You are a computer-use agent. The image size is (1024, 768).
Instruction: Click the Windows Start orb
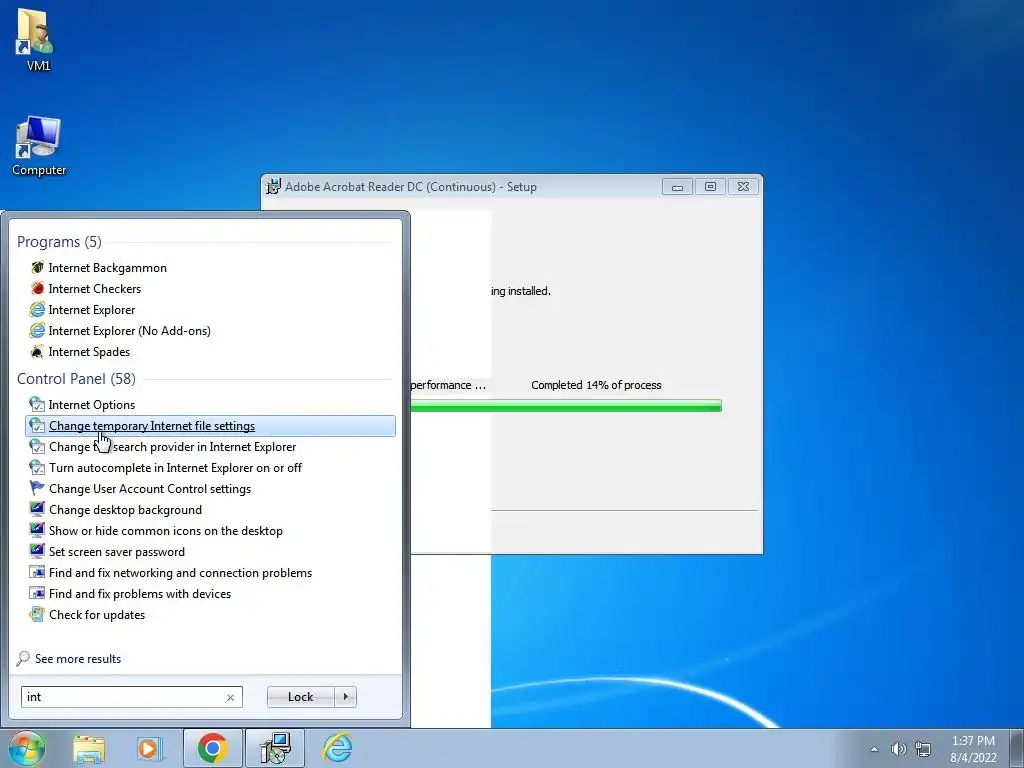pos(26,748)
